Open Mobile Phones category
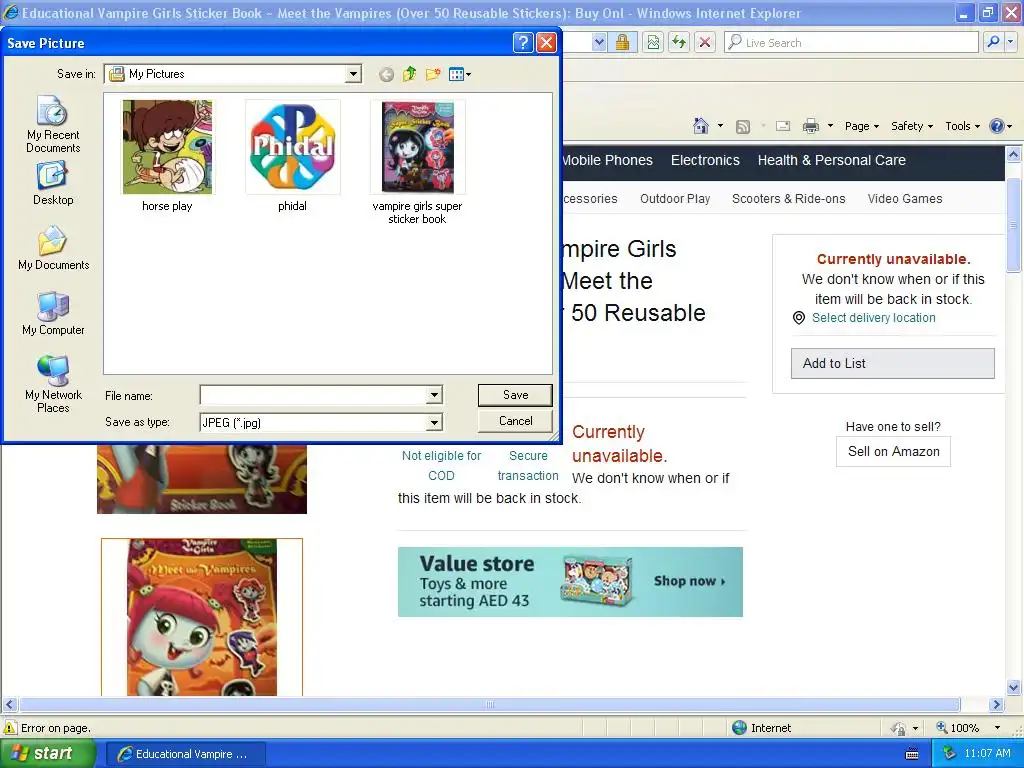 [607, 160]
